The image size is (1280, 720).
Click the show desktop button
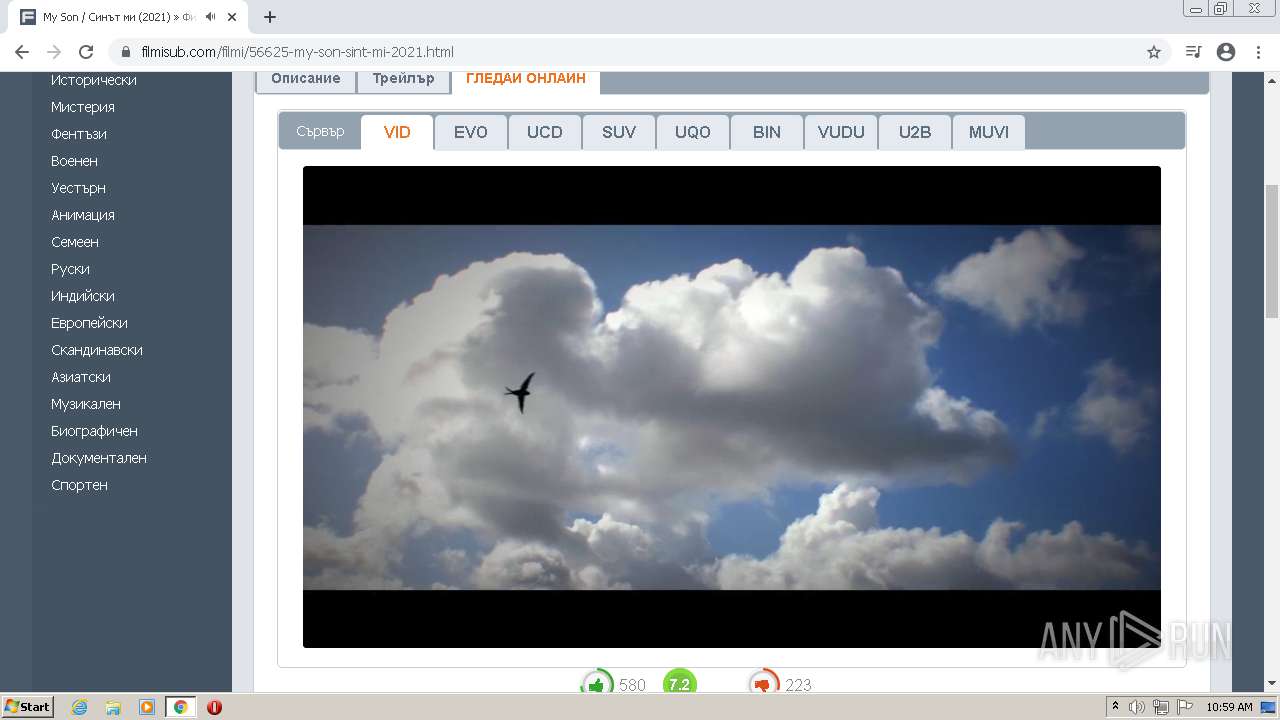(x=1269, y=707)
